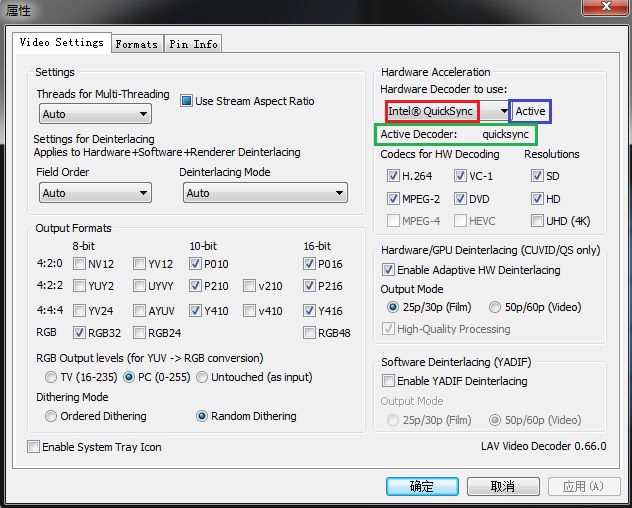Open the Pin Info tab
Image resolution: width=632 pixels, height=508 pixels.
tap(193, 44)
